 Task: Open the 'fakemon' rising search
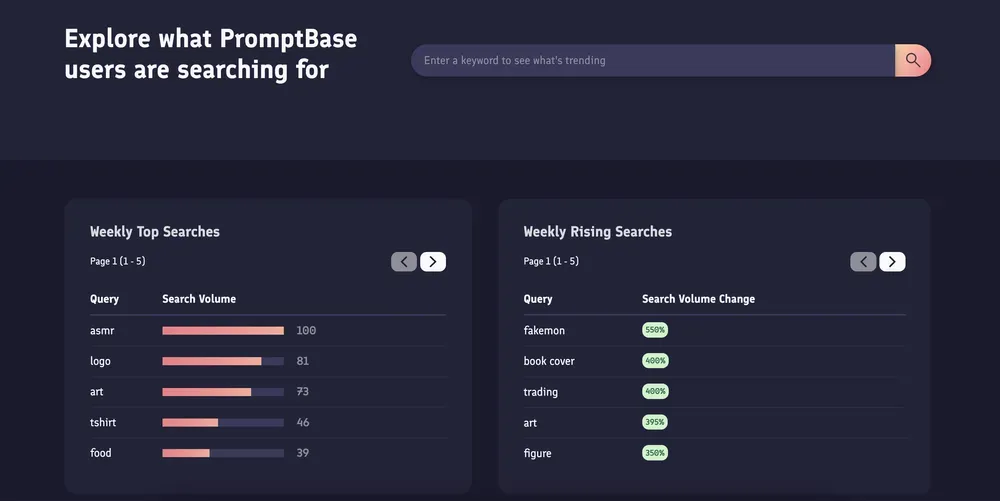coord(545,330)
